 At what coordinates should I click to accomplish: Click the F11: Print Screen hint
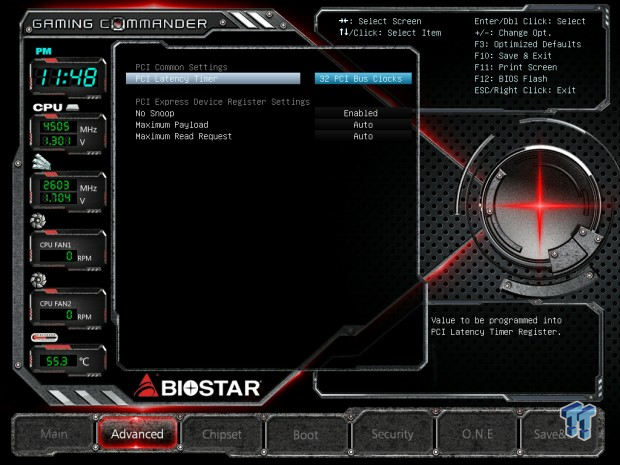coord(516,67)
